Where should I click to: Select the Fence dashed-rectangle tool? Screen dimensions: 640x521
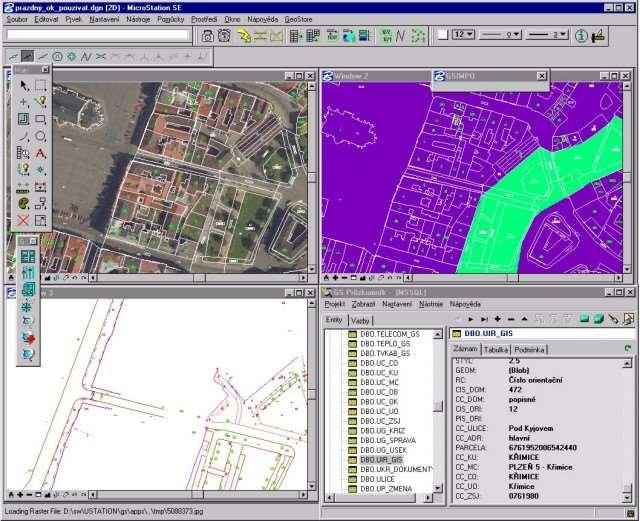pos(40,85)
